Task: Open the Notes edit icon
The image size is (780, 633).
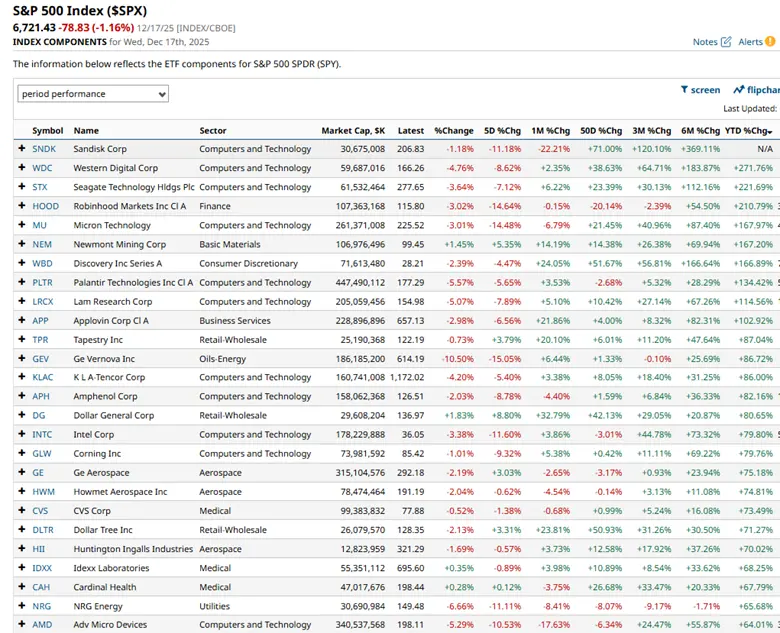Action: [x=725, y=42]
